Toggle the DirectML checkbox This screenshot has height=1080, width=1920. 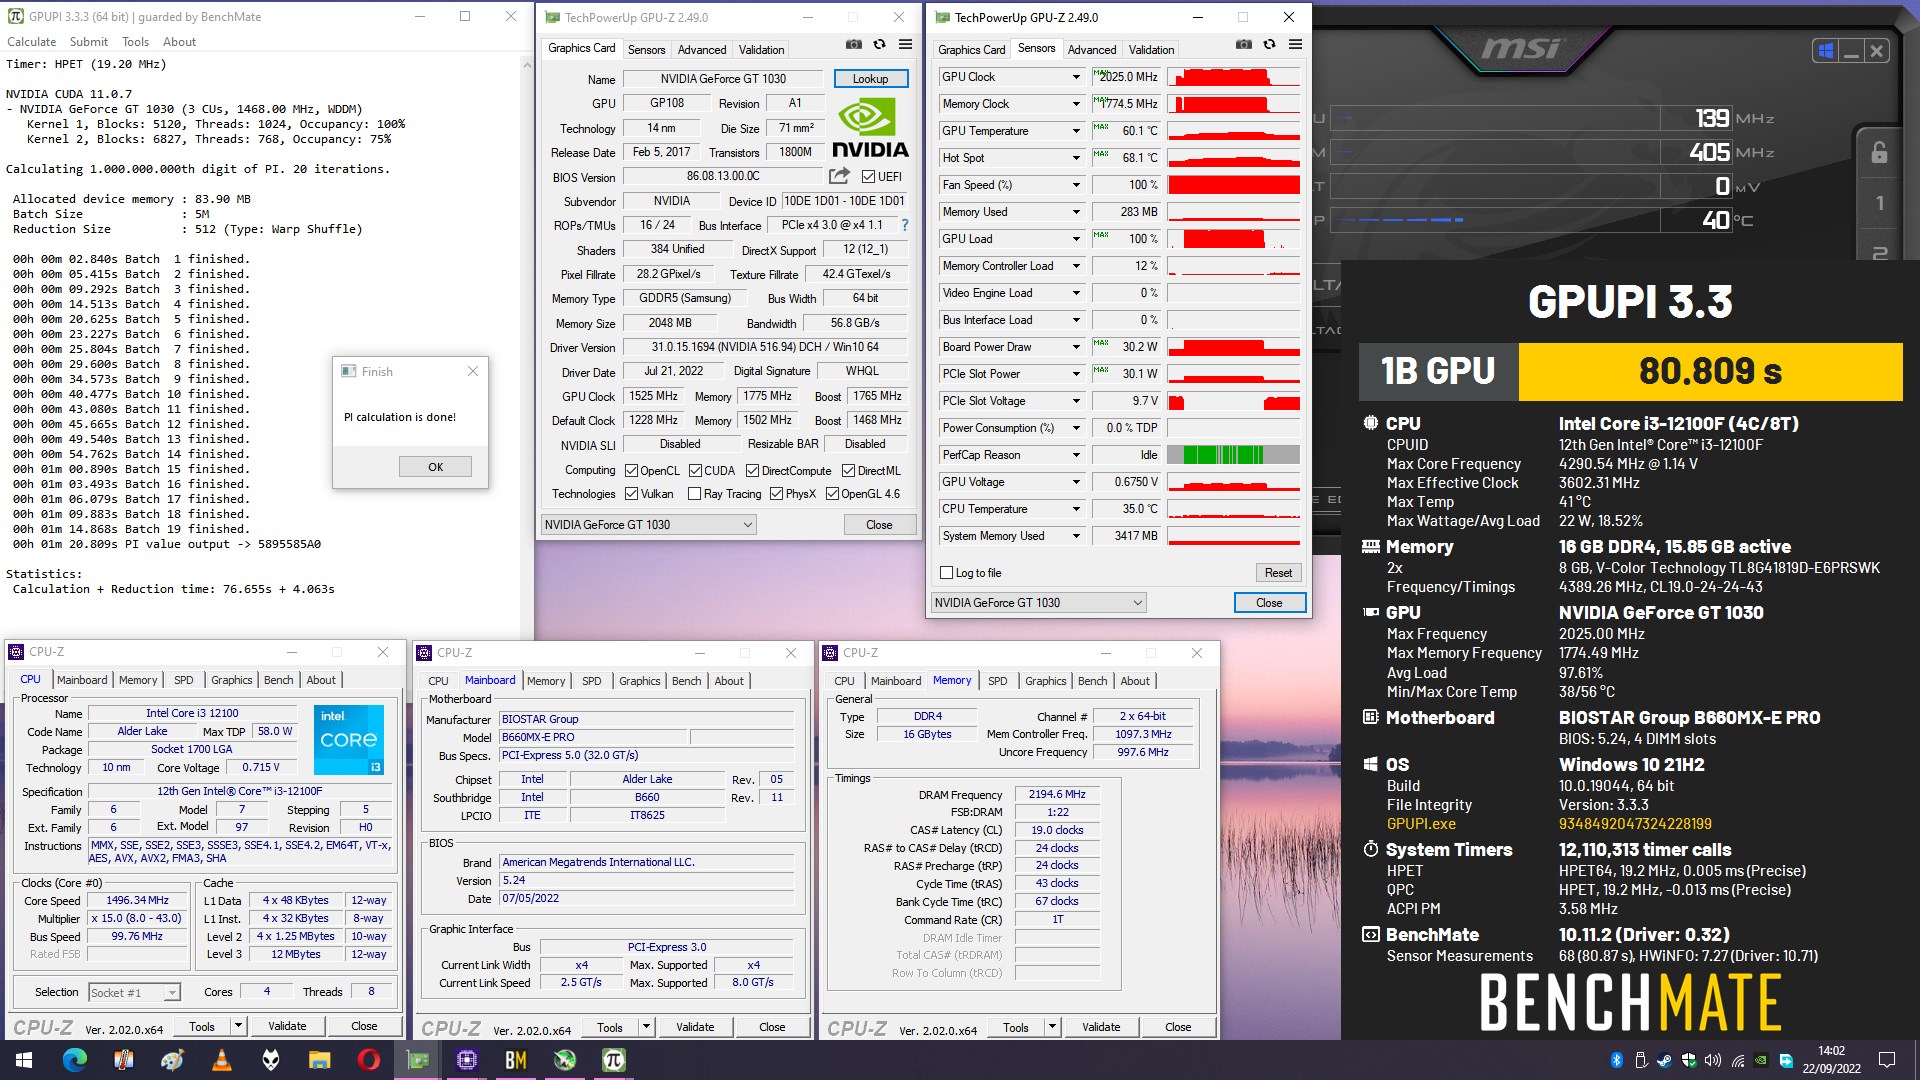point(848,471)
